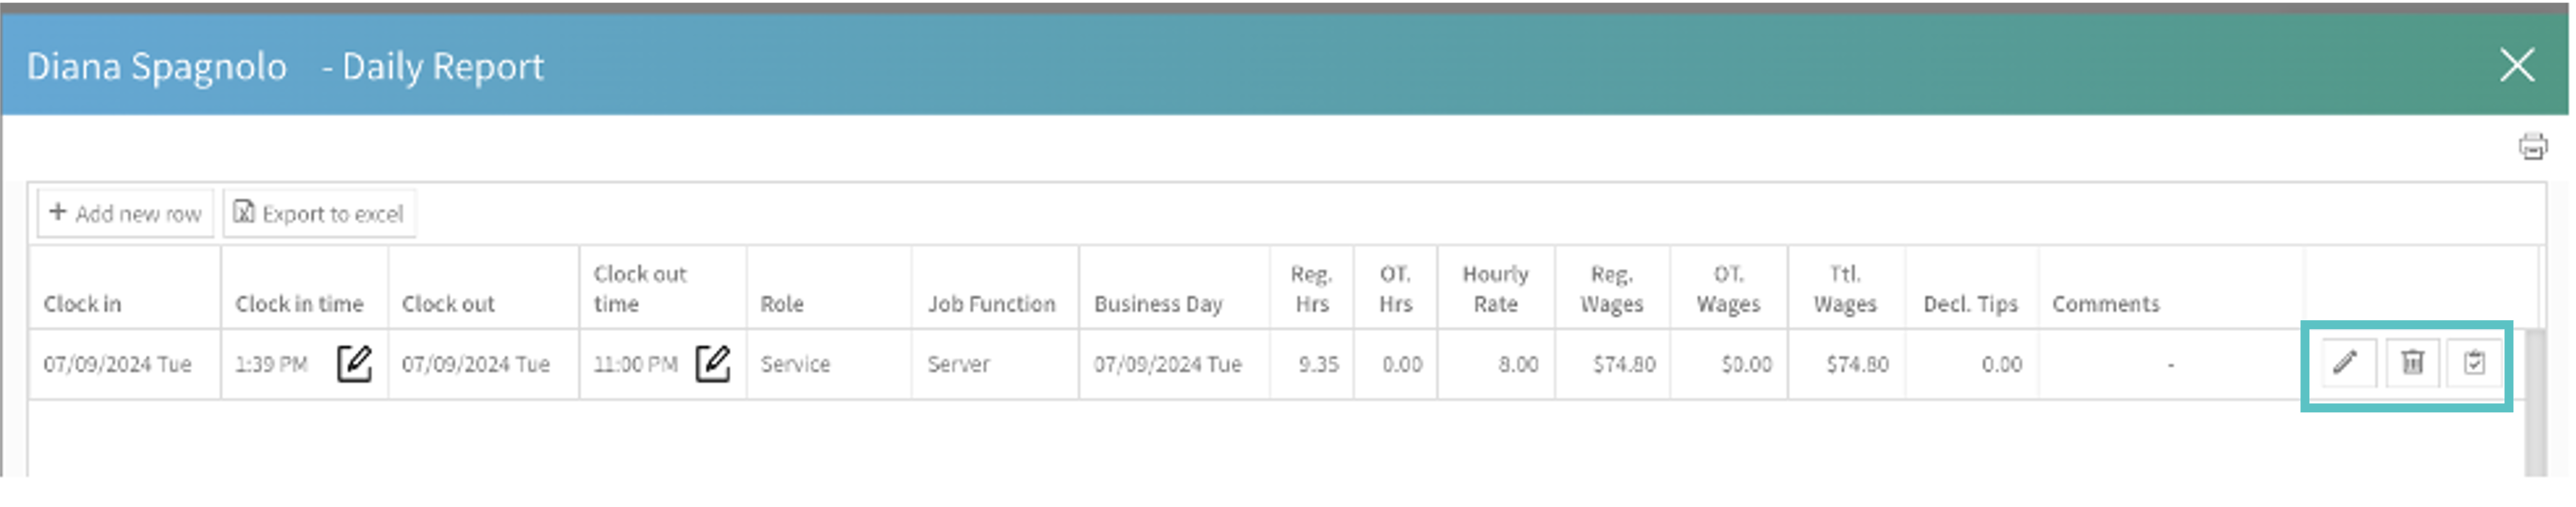
Task: Click the Role column header
Action: pyautogui.click(x=782, y=304)
